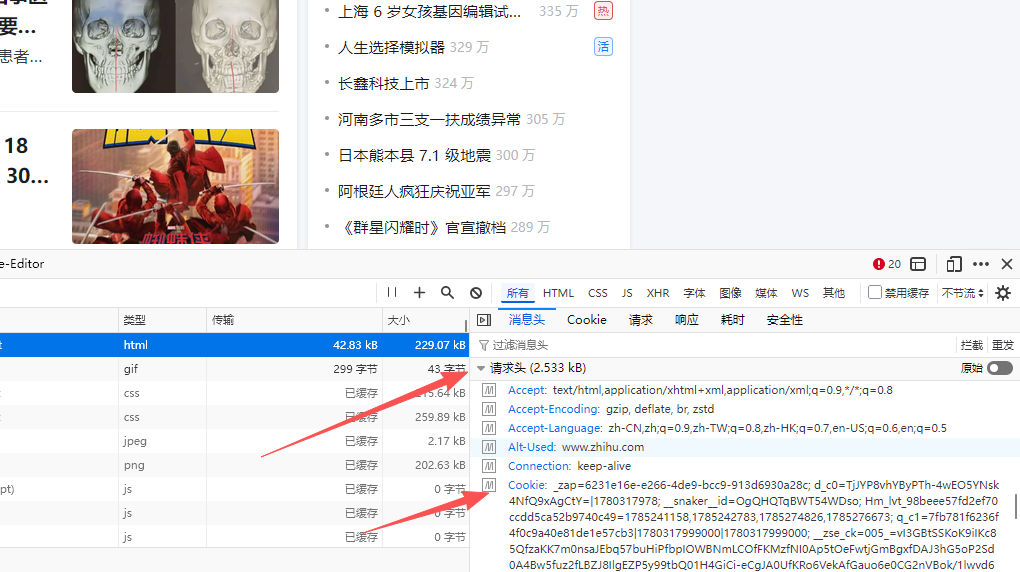Select the gif request row
This screenshot has height=572, width=1020.
234,369
